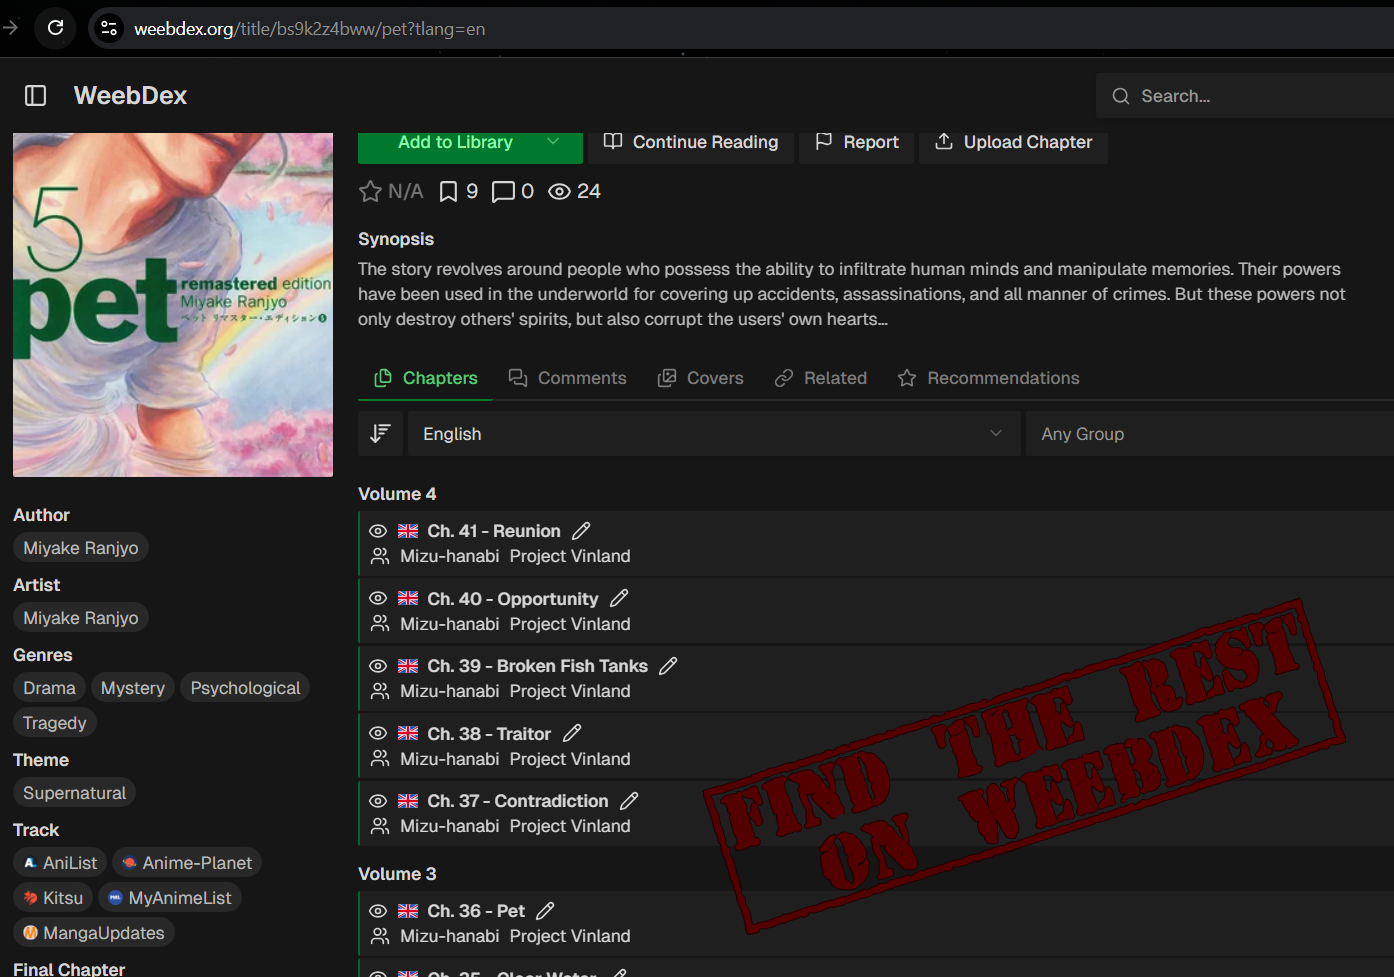Click the Search input field
Image resolution: width=1394 pixels, height=977 pixels.
click(1260, 96)
